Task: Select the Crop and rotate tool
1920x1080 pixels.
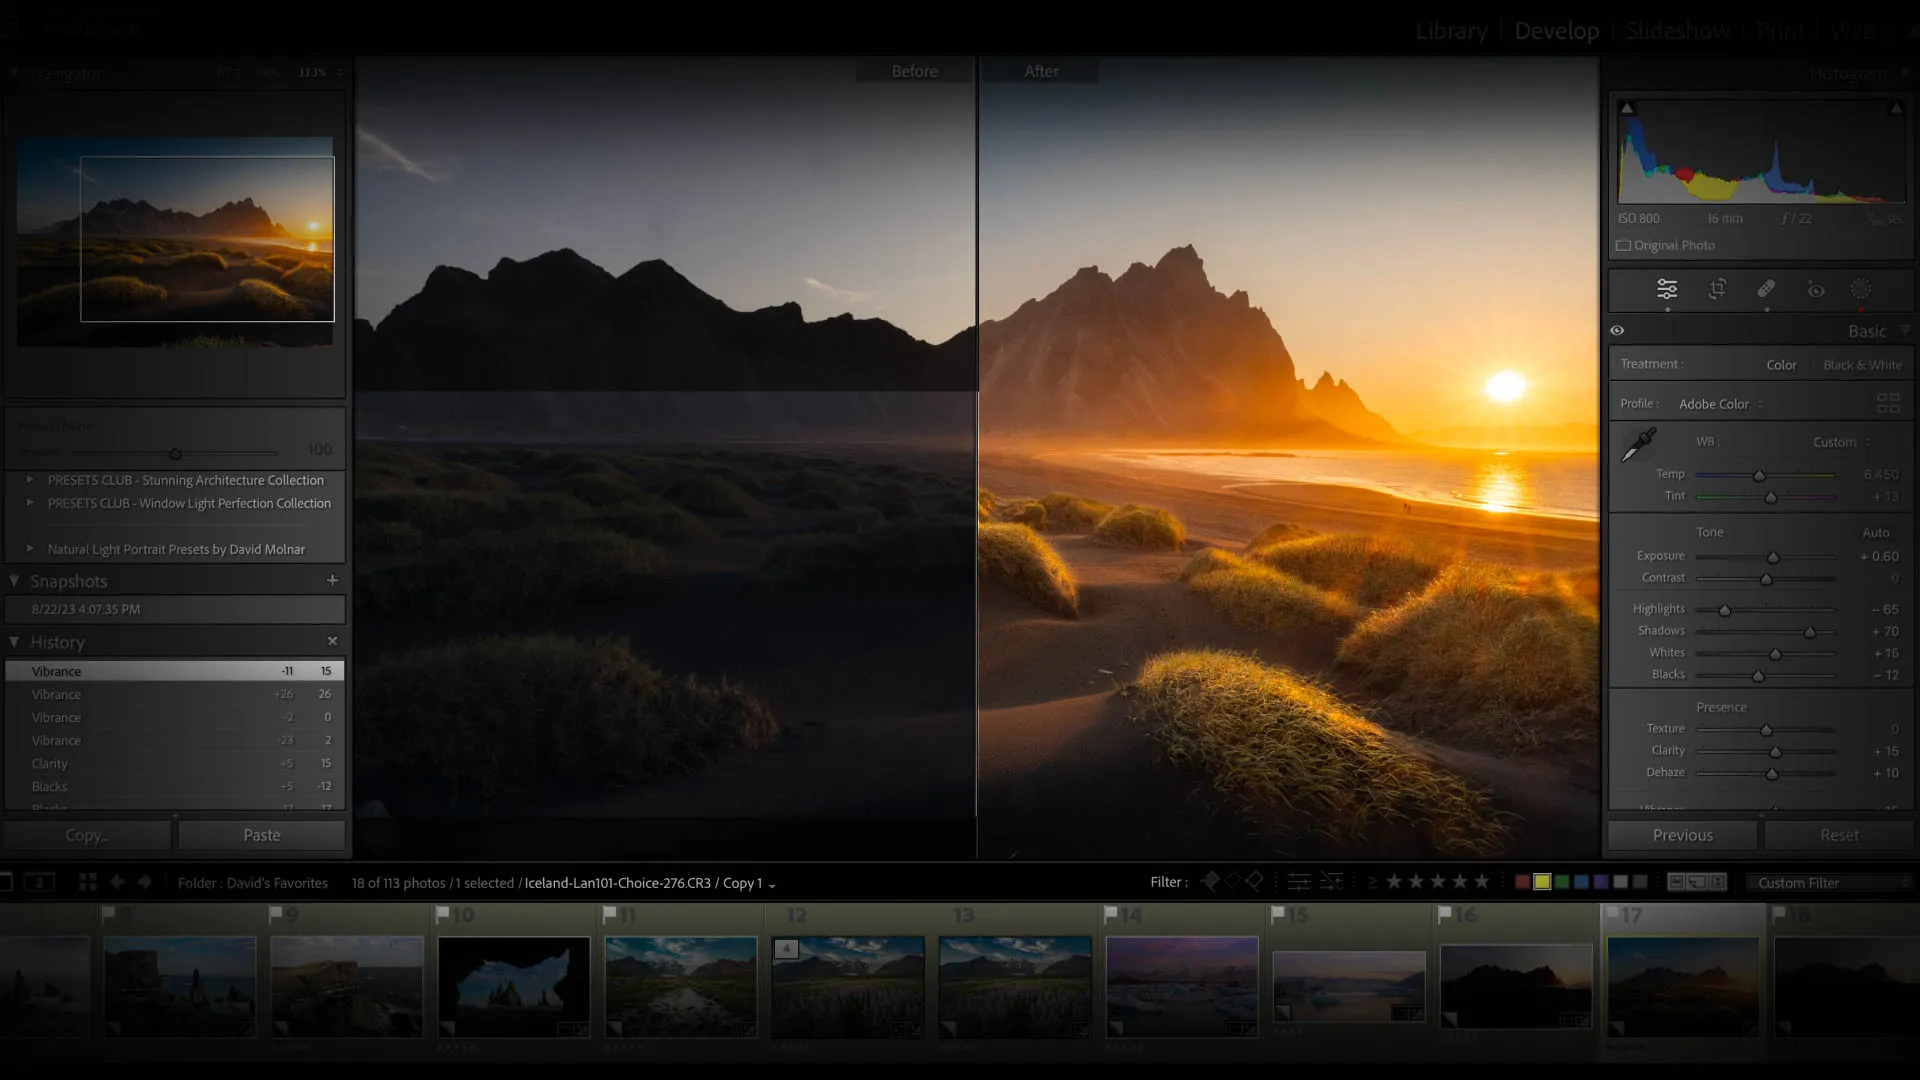Action: (1717, 289)
